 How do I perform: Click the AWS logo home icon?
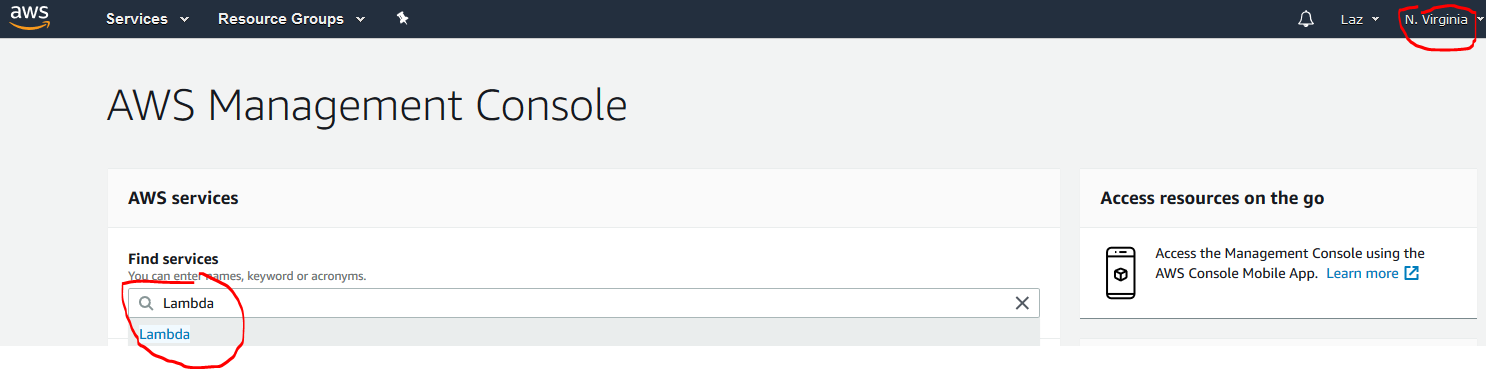[x=30, y=18]
